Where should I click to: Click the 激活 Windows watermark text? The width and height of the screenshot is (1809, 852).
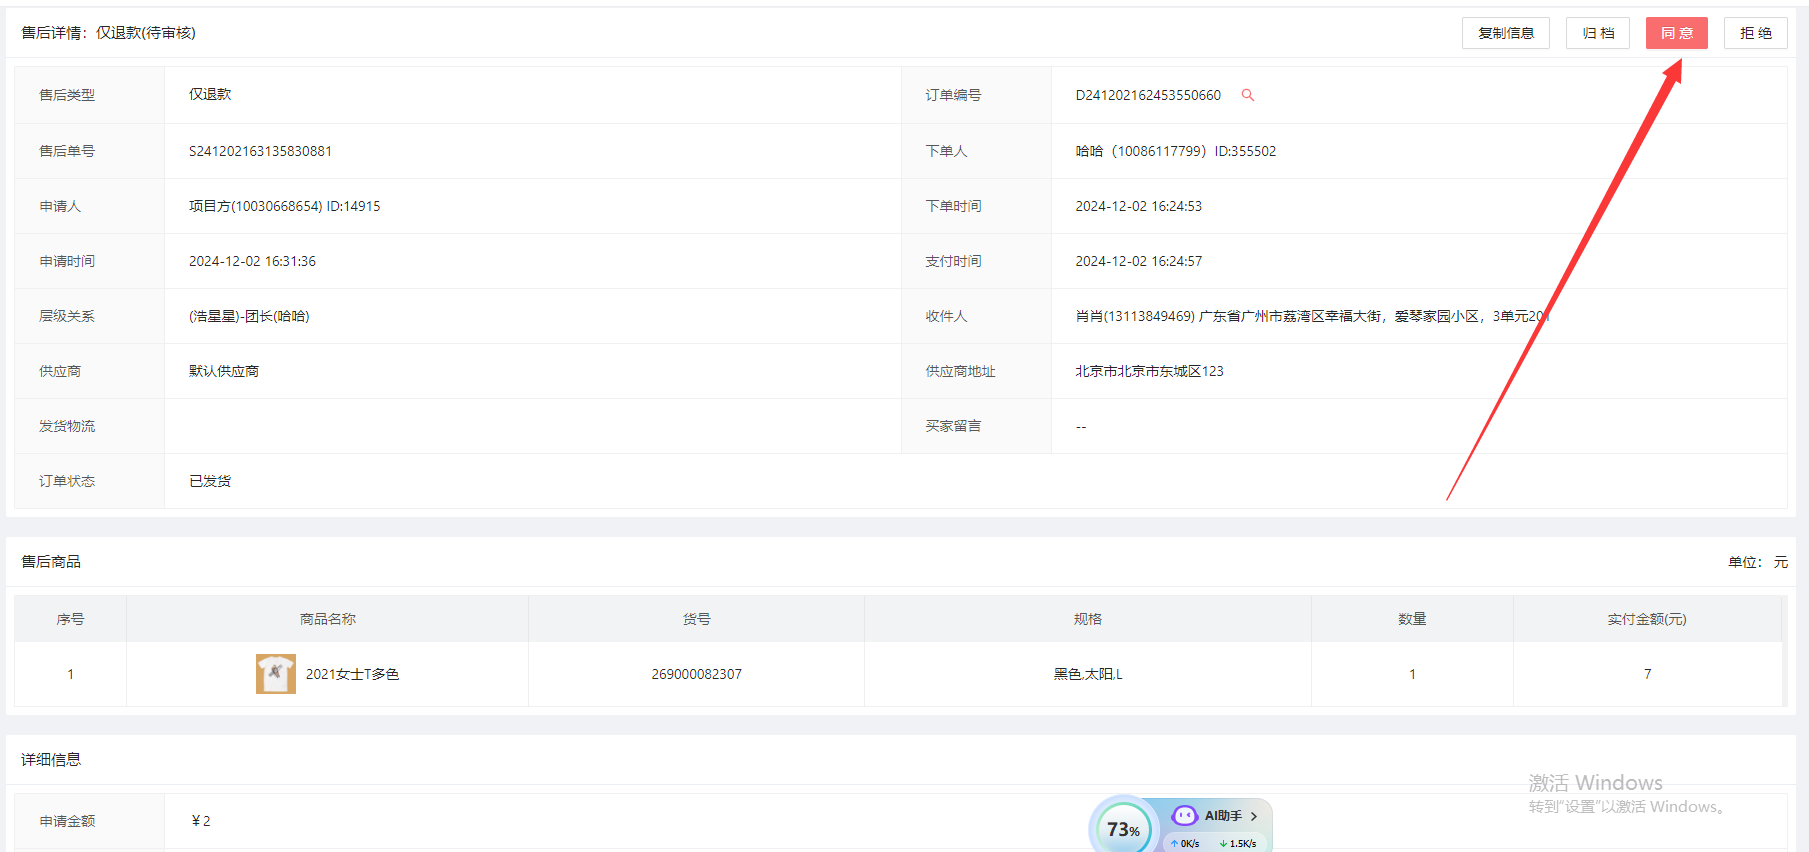click(x=1594, y=782)
